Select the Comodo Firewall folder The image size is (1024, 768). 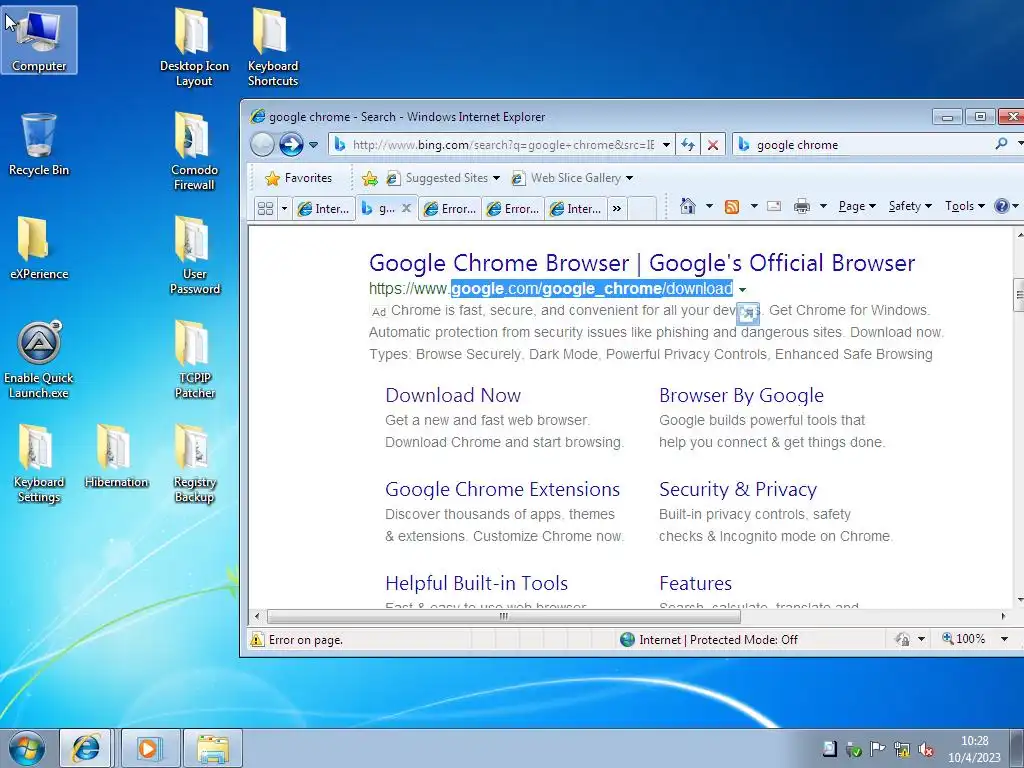194,152
